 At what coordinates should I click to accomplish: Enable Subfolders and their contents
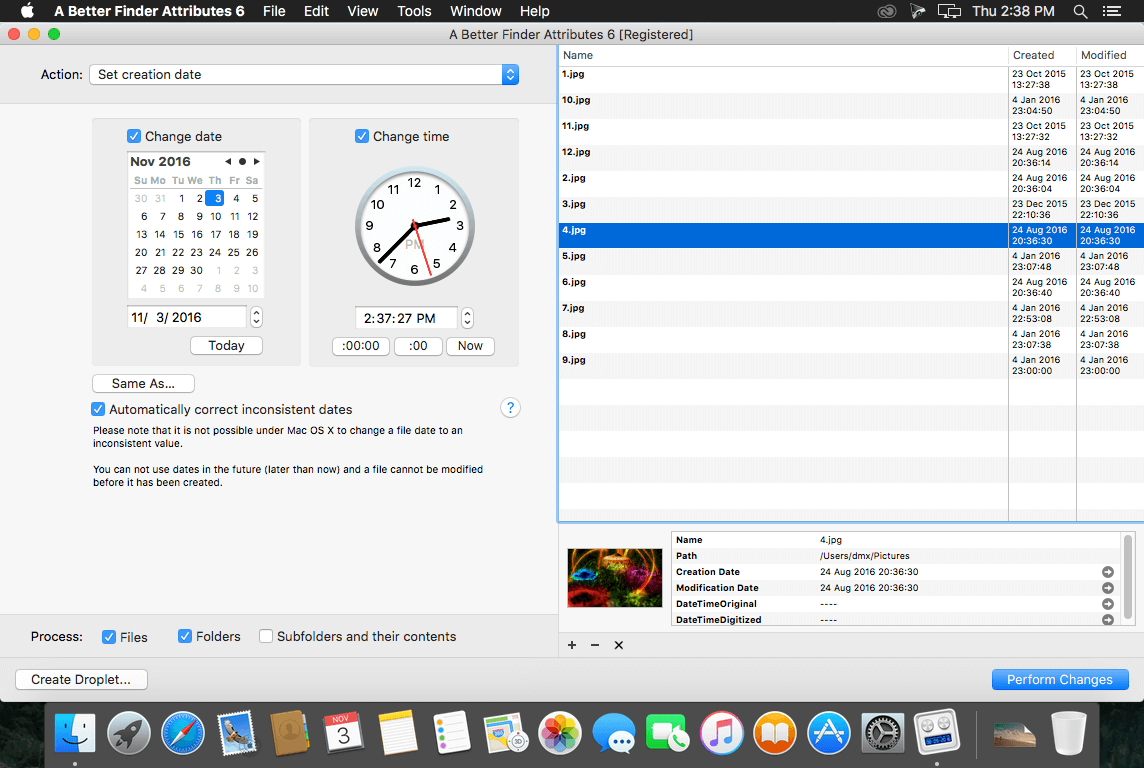(x=265, y=636)
